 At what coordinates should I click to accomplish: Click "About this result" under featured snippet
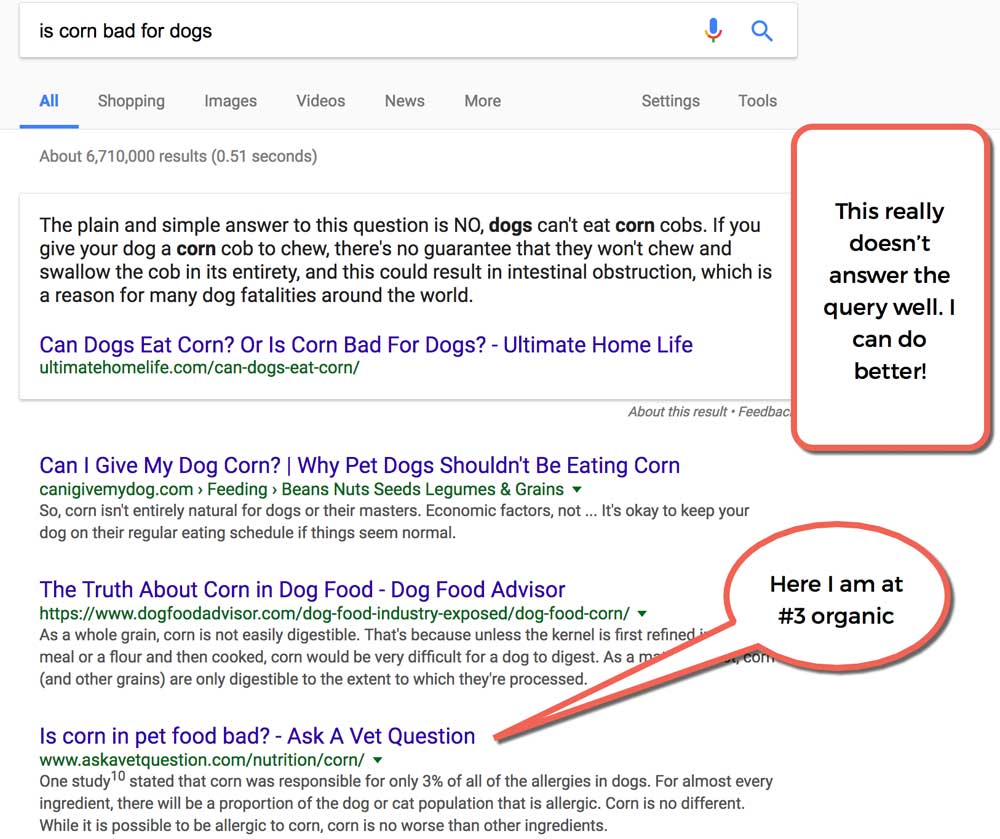coord(678,412)
